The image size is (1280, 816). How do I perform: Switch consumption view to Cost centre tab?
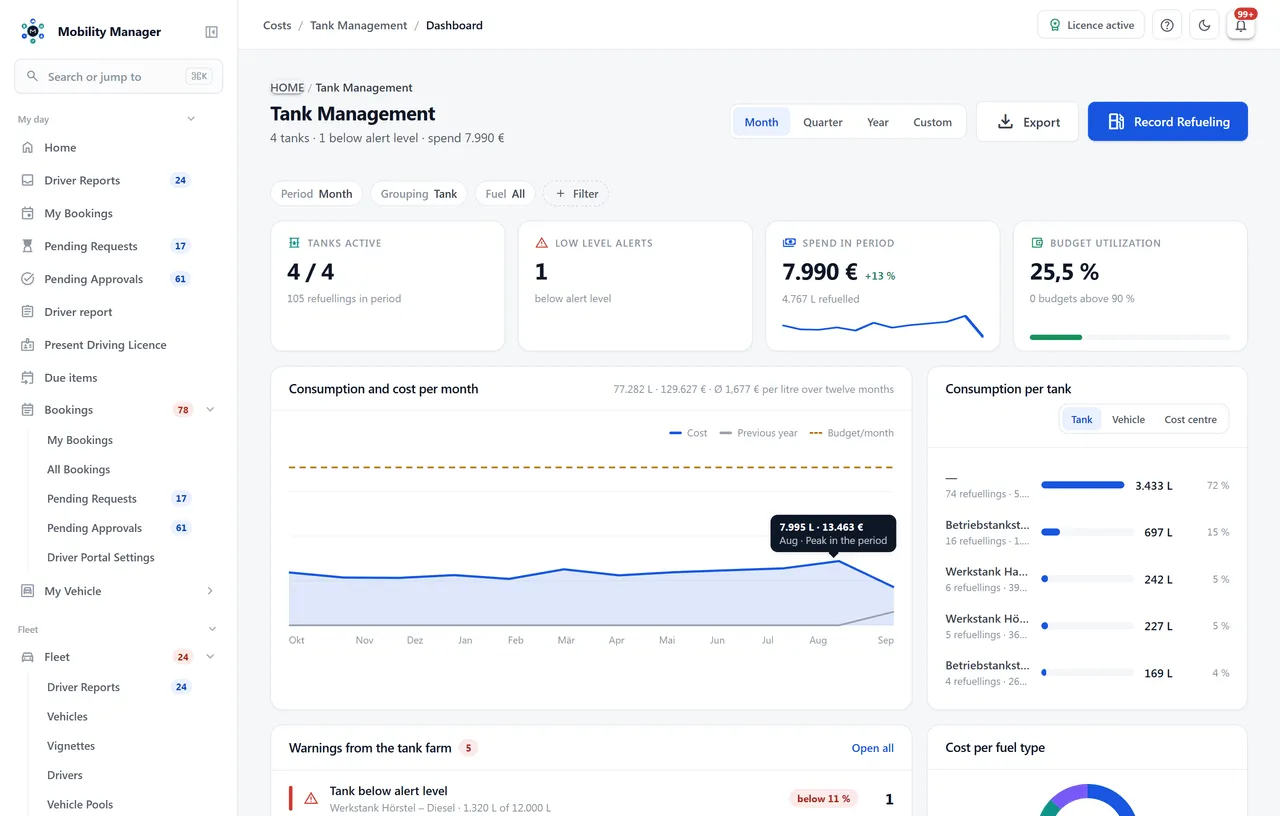[x=1190, y=420]
